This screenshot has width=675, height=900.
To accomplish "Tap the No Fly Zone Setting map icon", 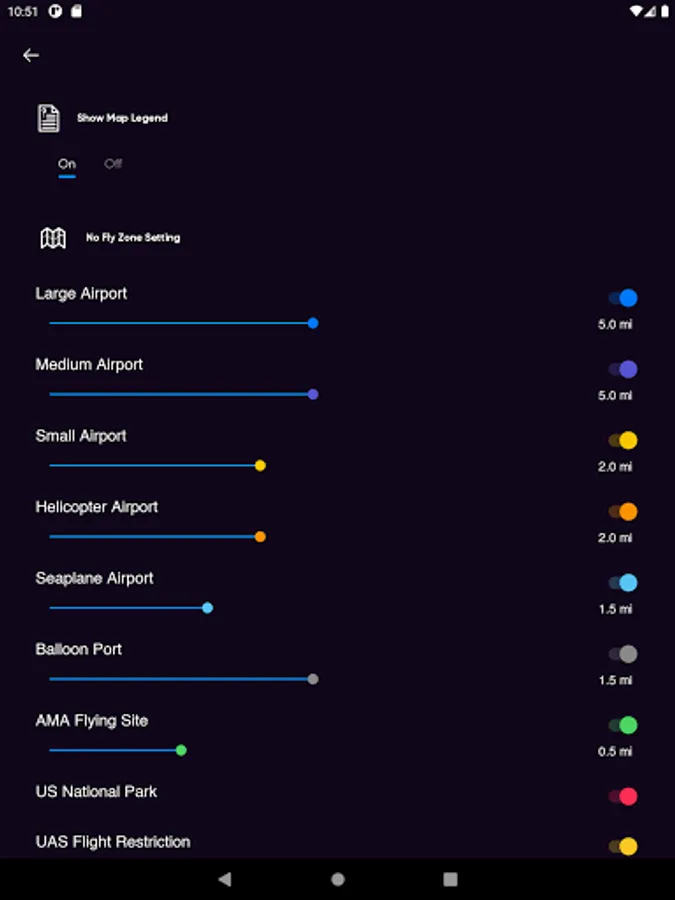I will coord(53,238).
